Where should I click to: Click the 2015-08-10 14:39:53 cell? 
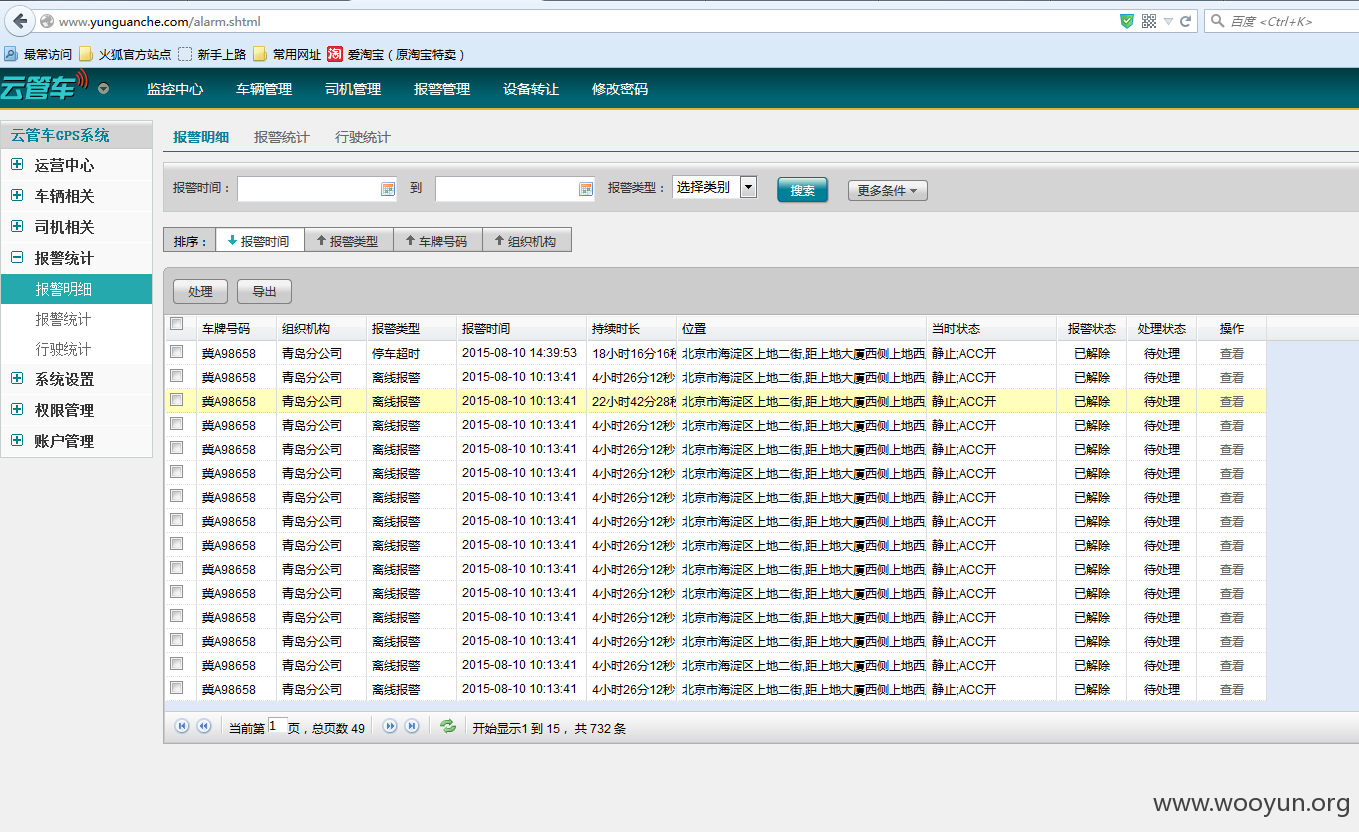519,353
